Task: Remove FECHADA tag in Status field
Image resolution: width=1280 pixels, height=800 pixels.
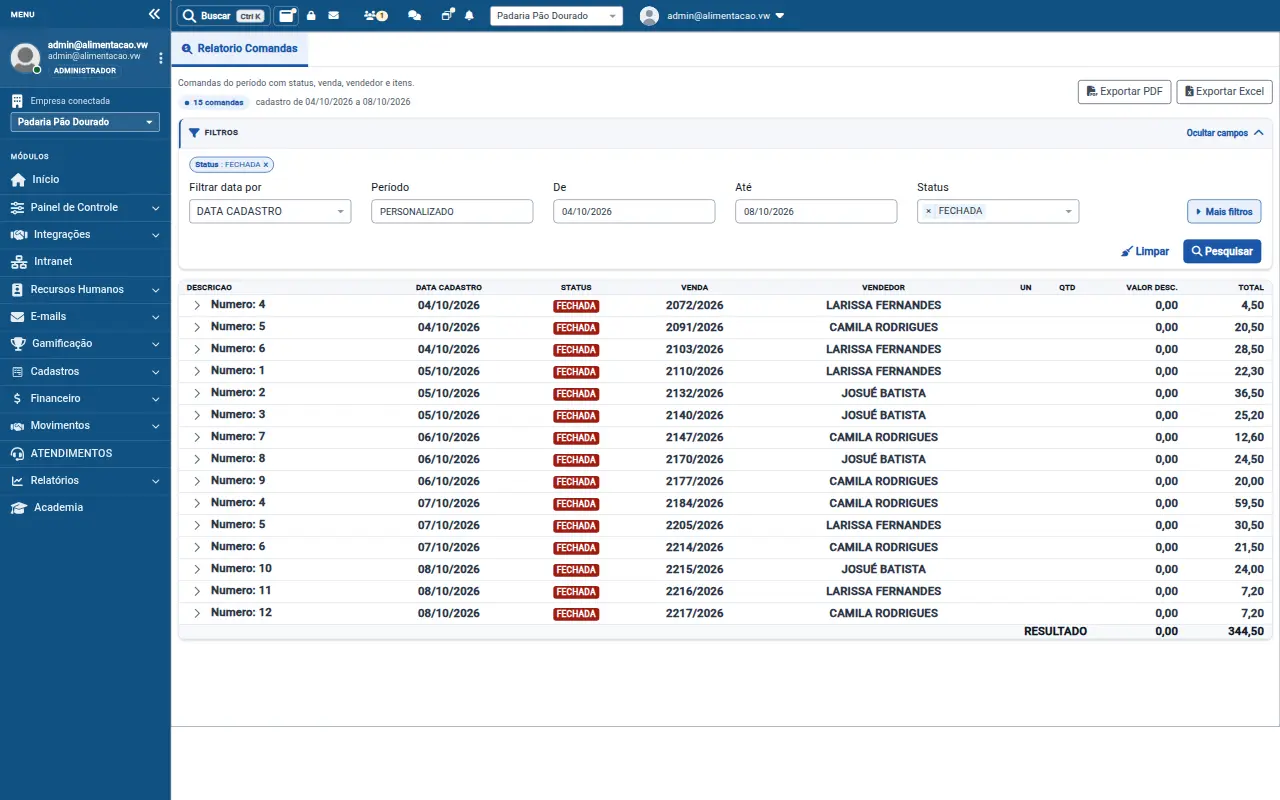Action: point(928,211)
